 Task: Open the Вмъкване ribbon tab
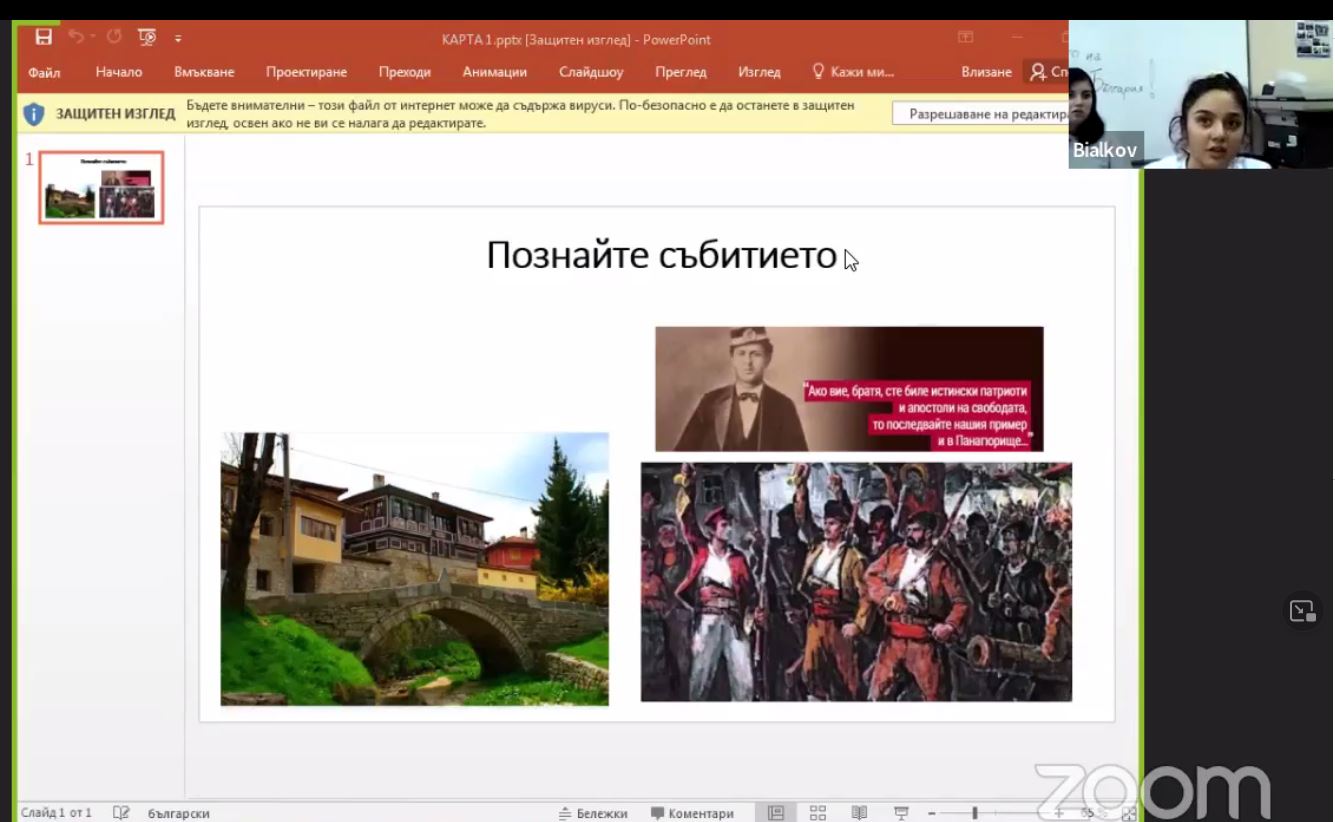204,72
